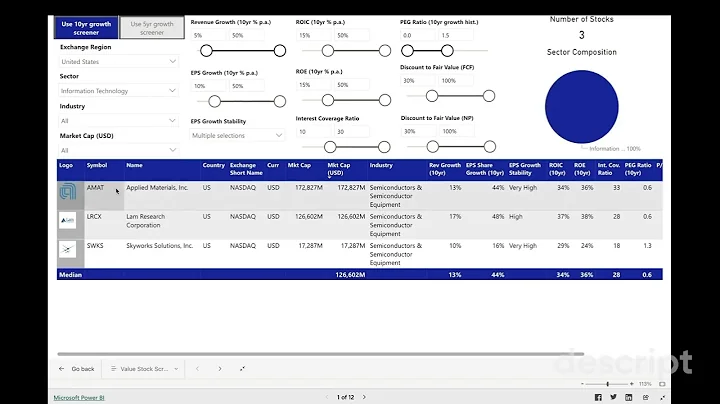The width and height of the screenshot is (720, 404).
Task: Click the Go back button
Action: [x=77, y=369]
